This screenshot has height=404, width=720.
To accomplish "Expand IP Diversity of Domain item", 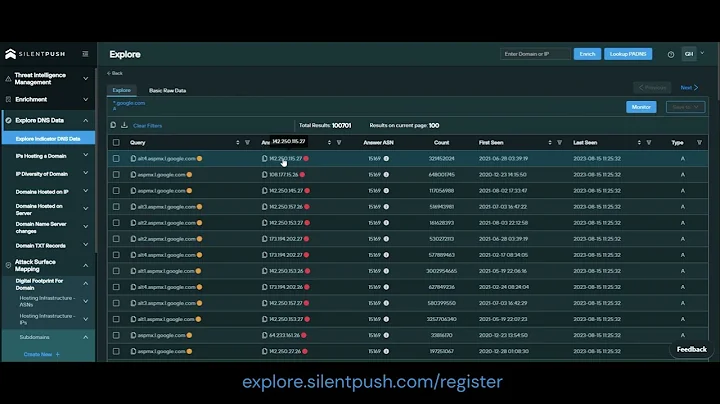I will pos(85,173).
